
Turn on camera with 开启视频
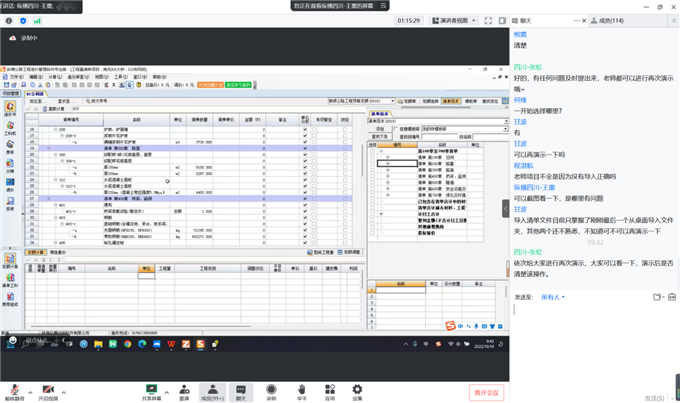pos(48,387)
